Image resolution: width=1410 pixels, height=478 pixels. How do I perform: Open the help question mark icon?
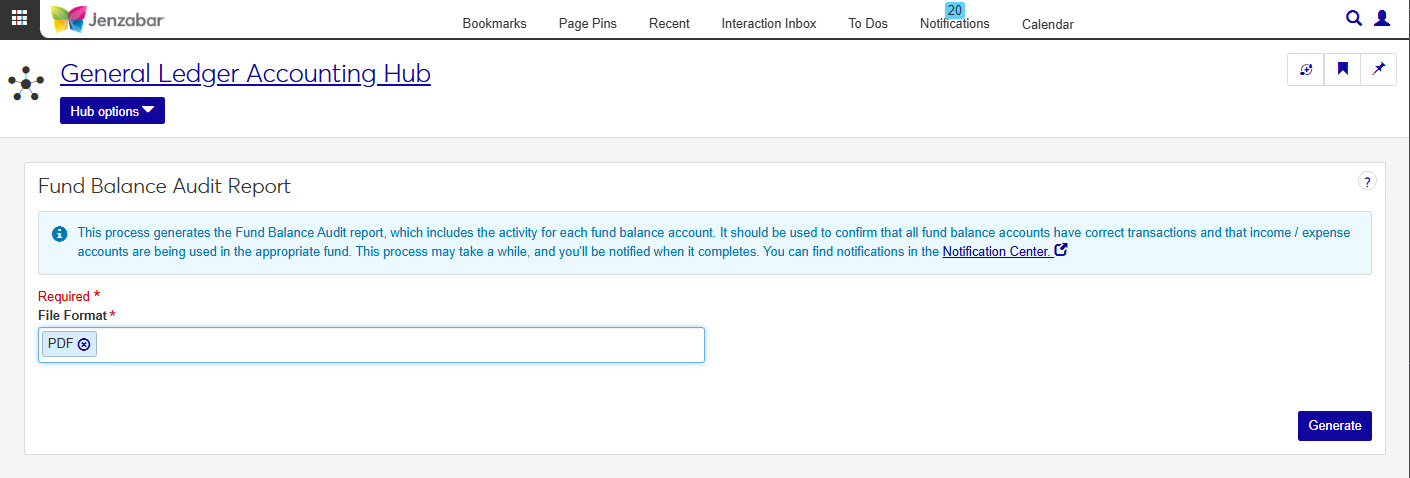1367,181
